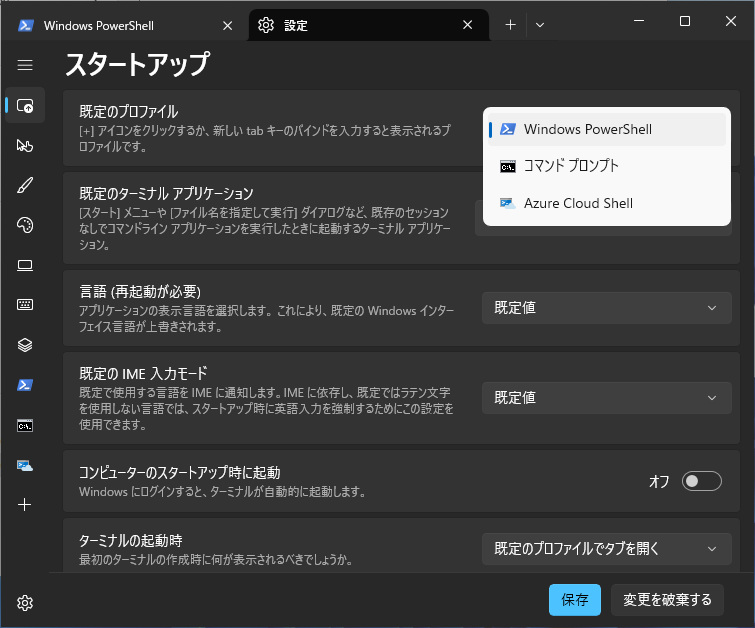This screenshot has height=628, width=755.
Task: Click the 既定のターミナル アプリケーション setting title
Action: (166, 194)
